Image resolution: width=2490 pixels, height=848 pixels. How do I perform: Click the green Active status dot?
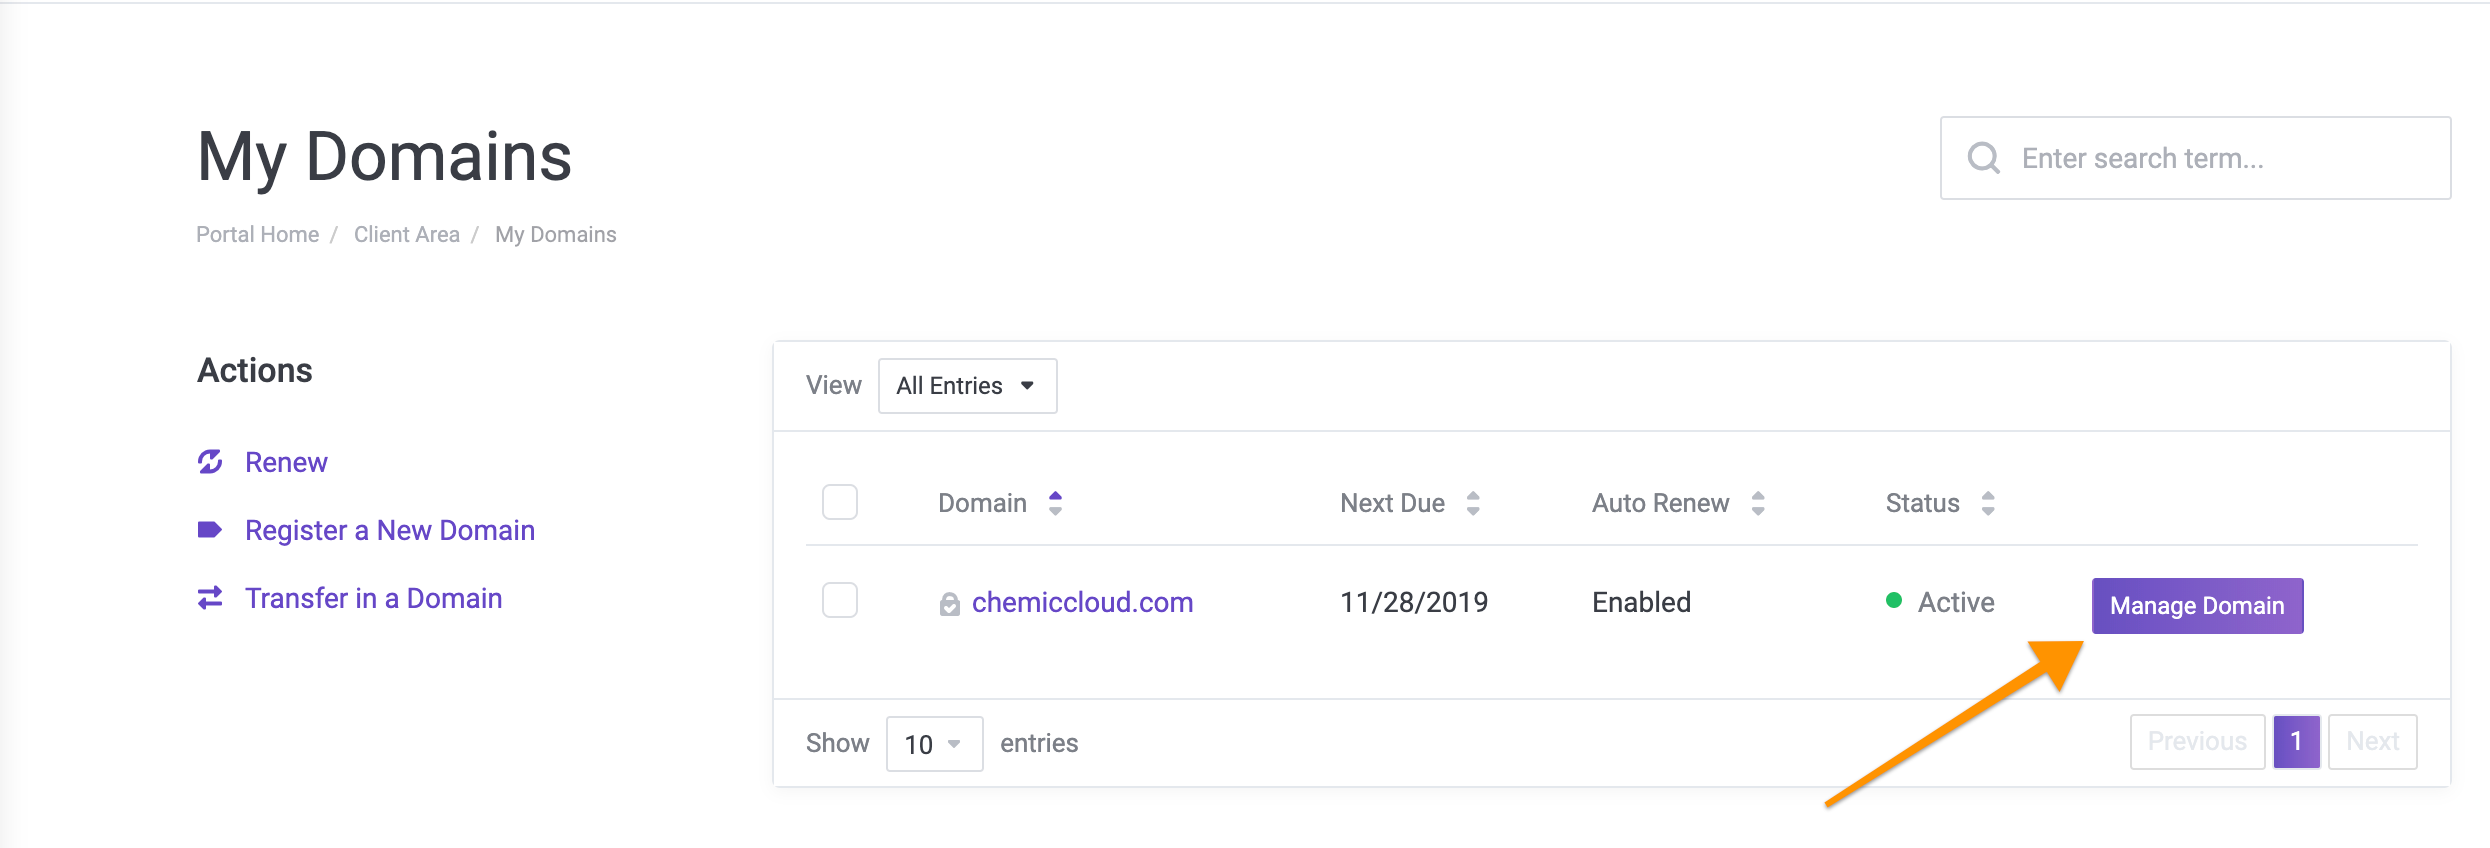[x=1893, y=600]
